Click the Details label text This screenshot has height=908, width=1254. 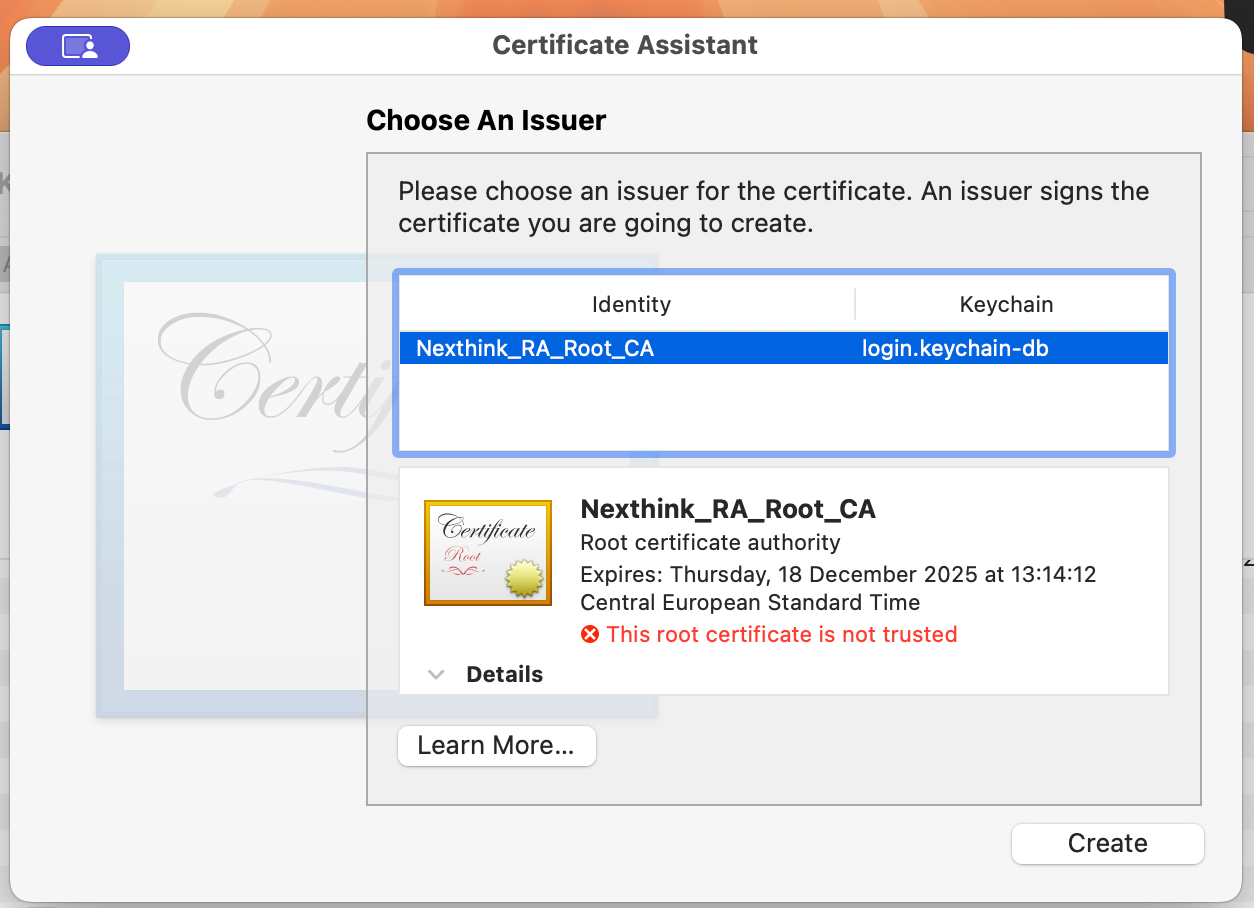504,674
